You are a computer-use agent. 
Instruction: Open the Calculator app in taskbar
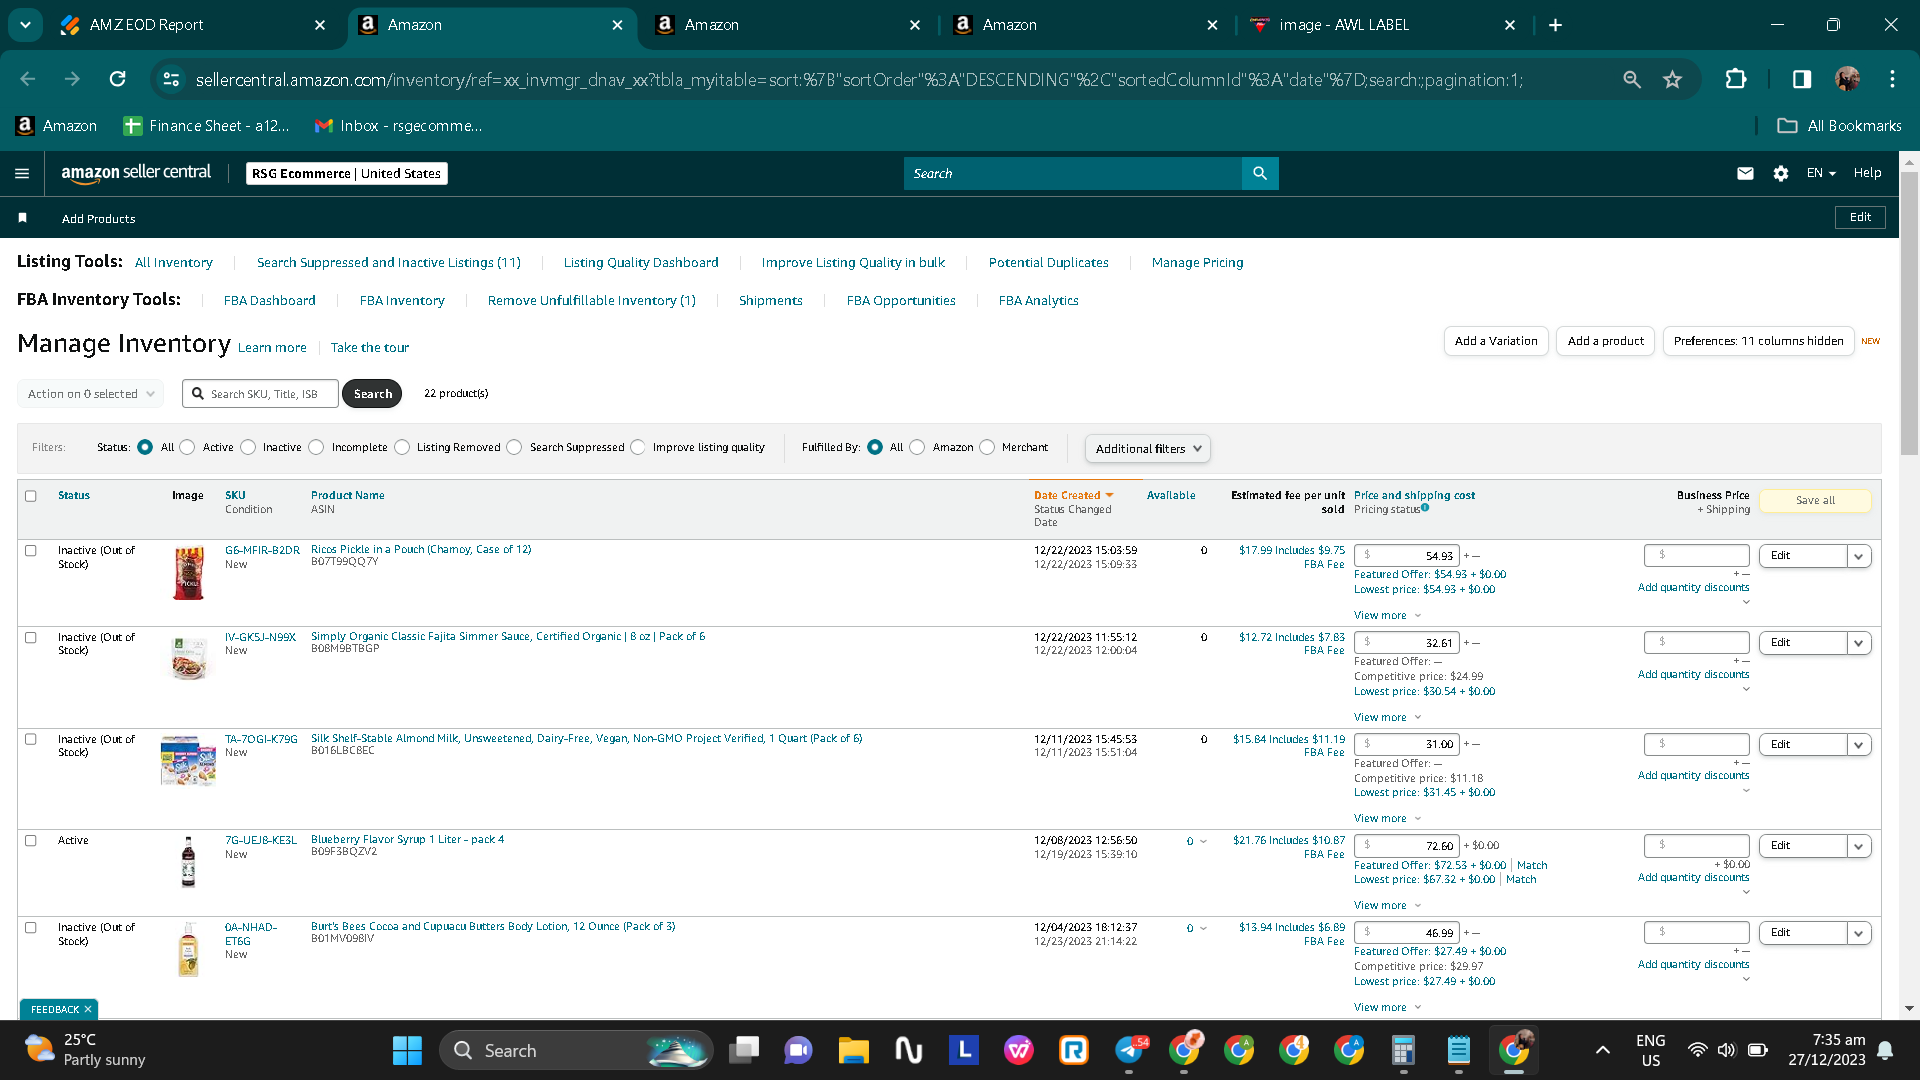point(1403,1050)
